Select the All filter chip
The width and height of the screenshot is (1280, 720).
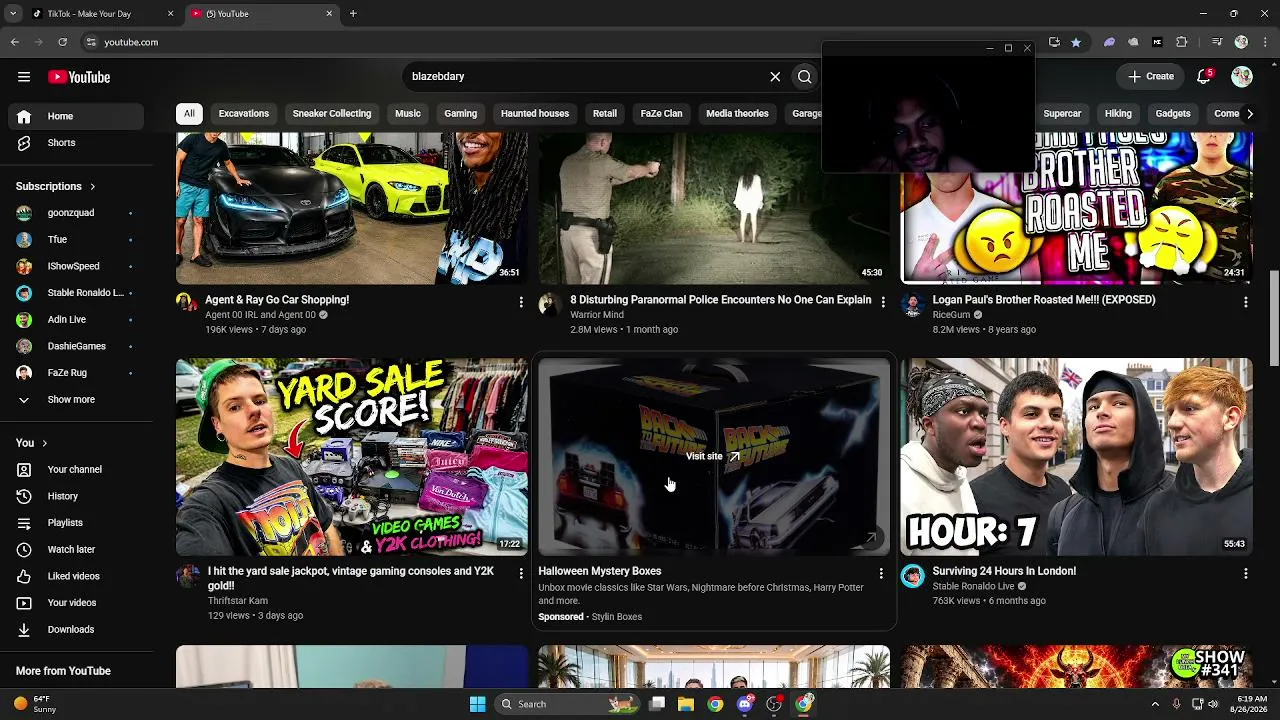189,114
